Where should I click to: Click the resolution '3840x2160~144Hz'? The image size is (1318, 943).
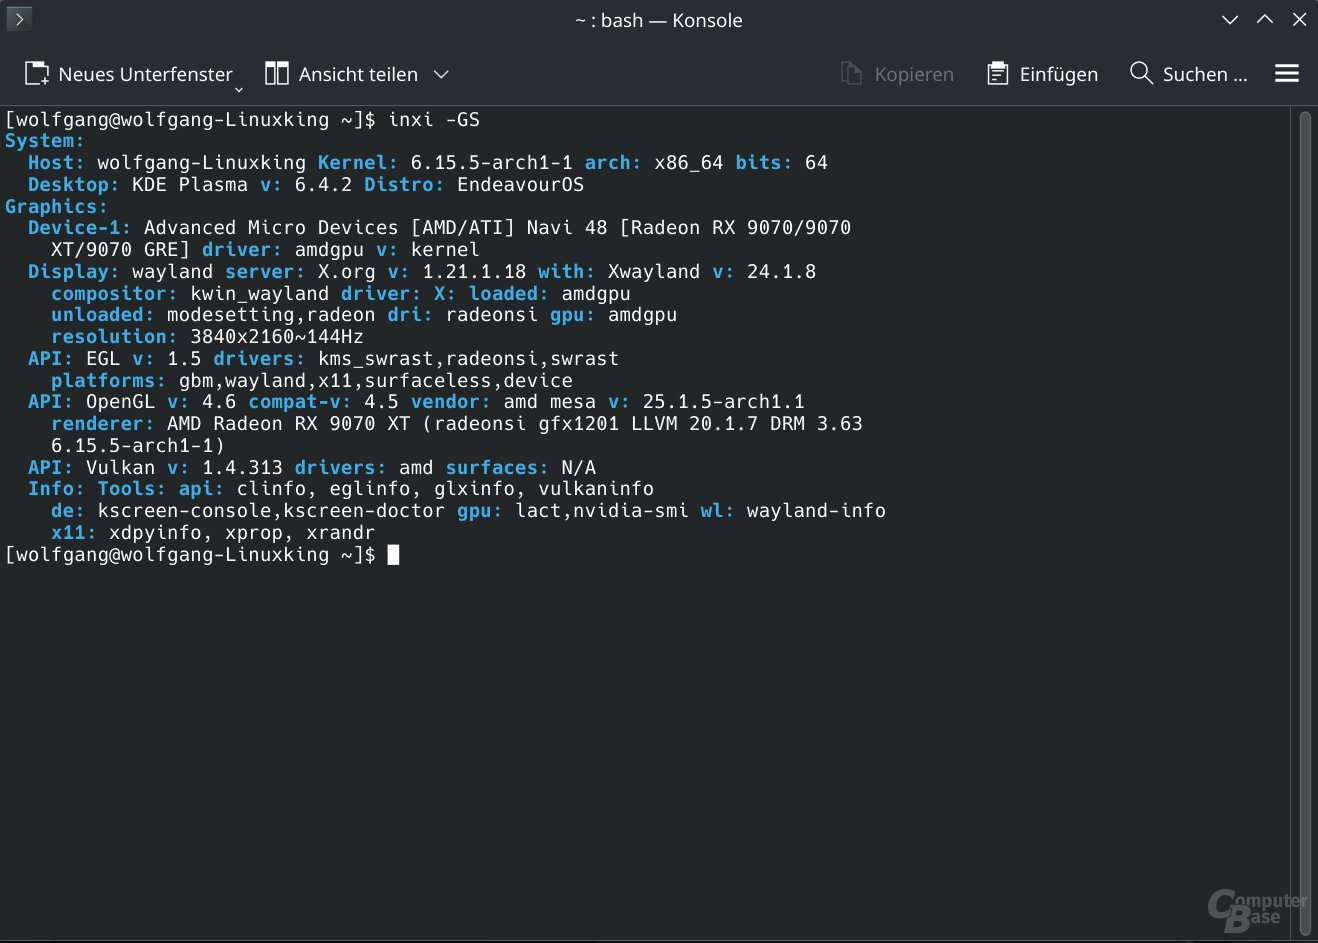tap(277, 337)
